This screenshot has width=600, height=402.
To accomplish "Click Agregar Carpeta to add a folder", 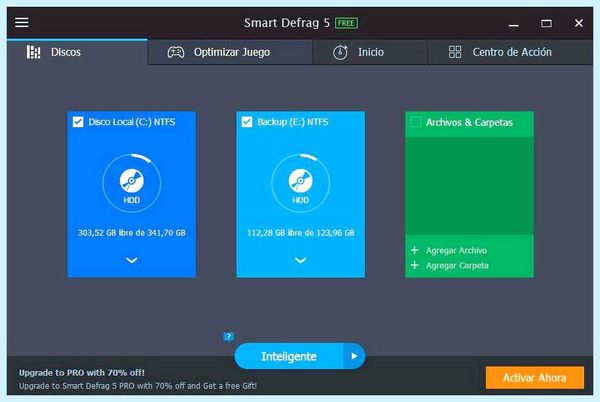I will [449, 265].
